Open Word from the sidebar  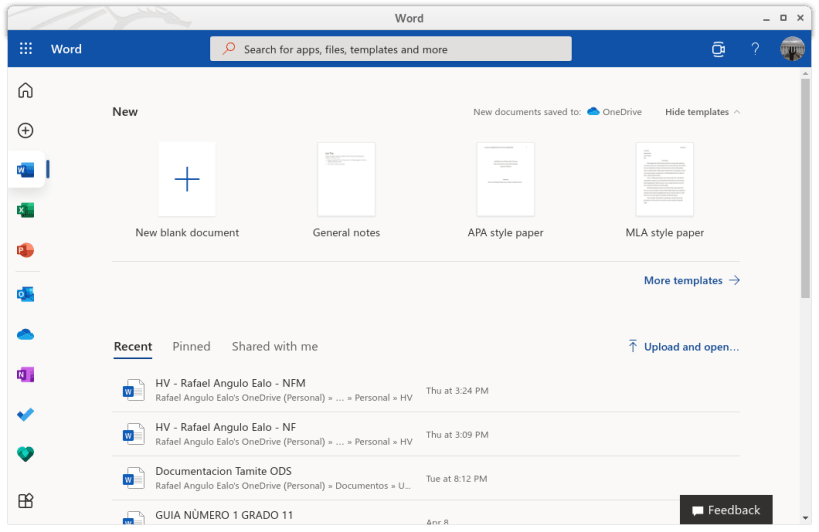[x=25, y=170]
